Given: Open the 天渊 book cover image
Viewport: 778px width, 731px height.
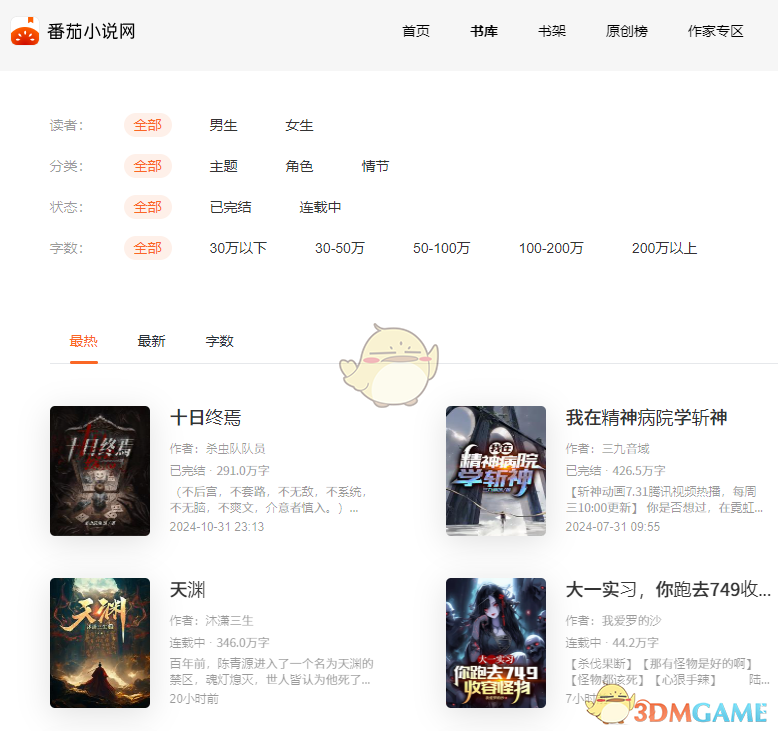Looking at the screenshot, I should pos(100,643).
